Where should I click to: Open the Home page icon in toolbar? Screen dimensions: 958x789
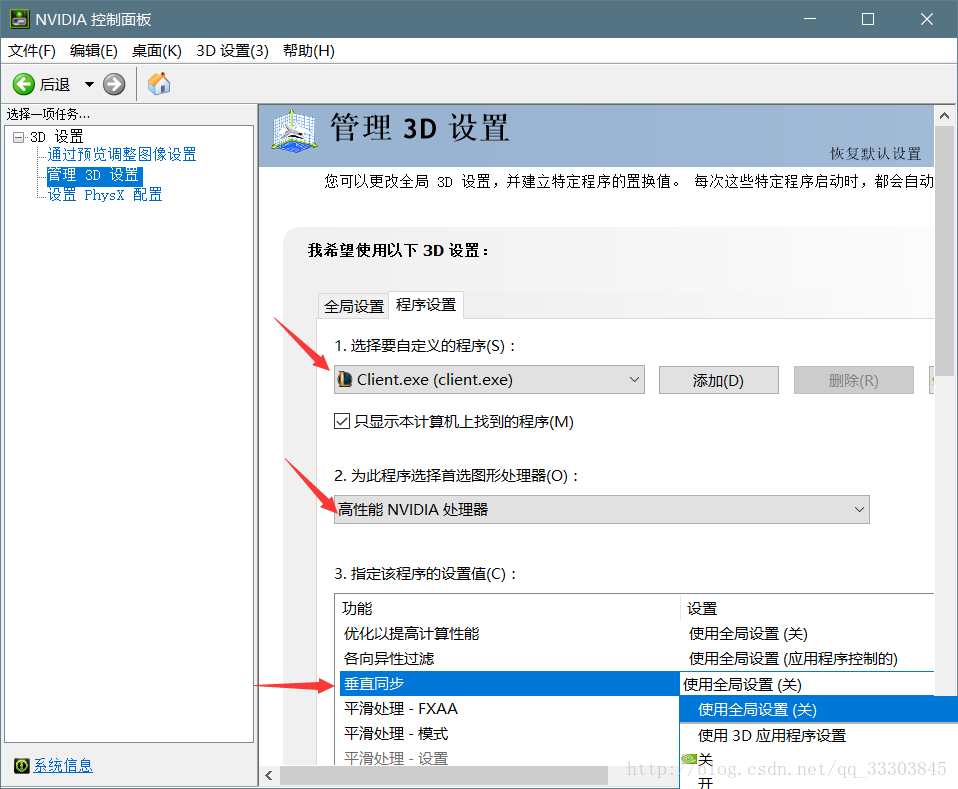click(x=159, y=84)
